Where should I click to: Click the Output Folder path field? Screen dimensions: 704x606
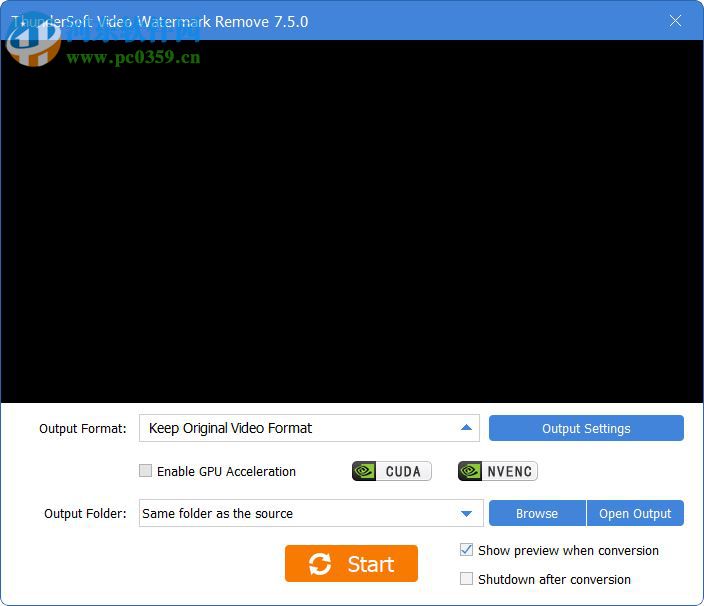(311, 513)
